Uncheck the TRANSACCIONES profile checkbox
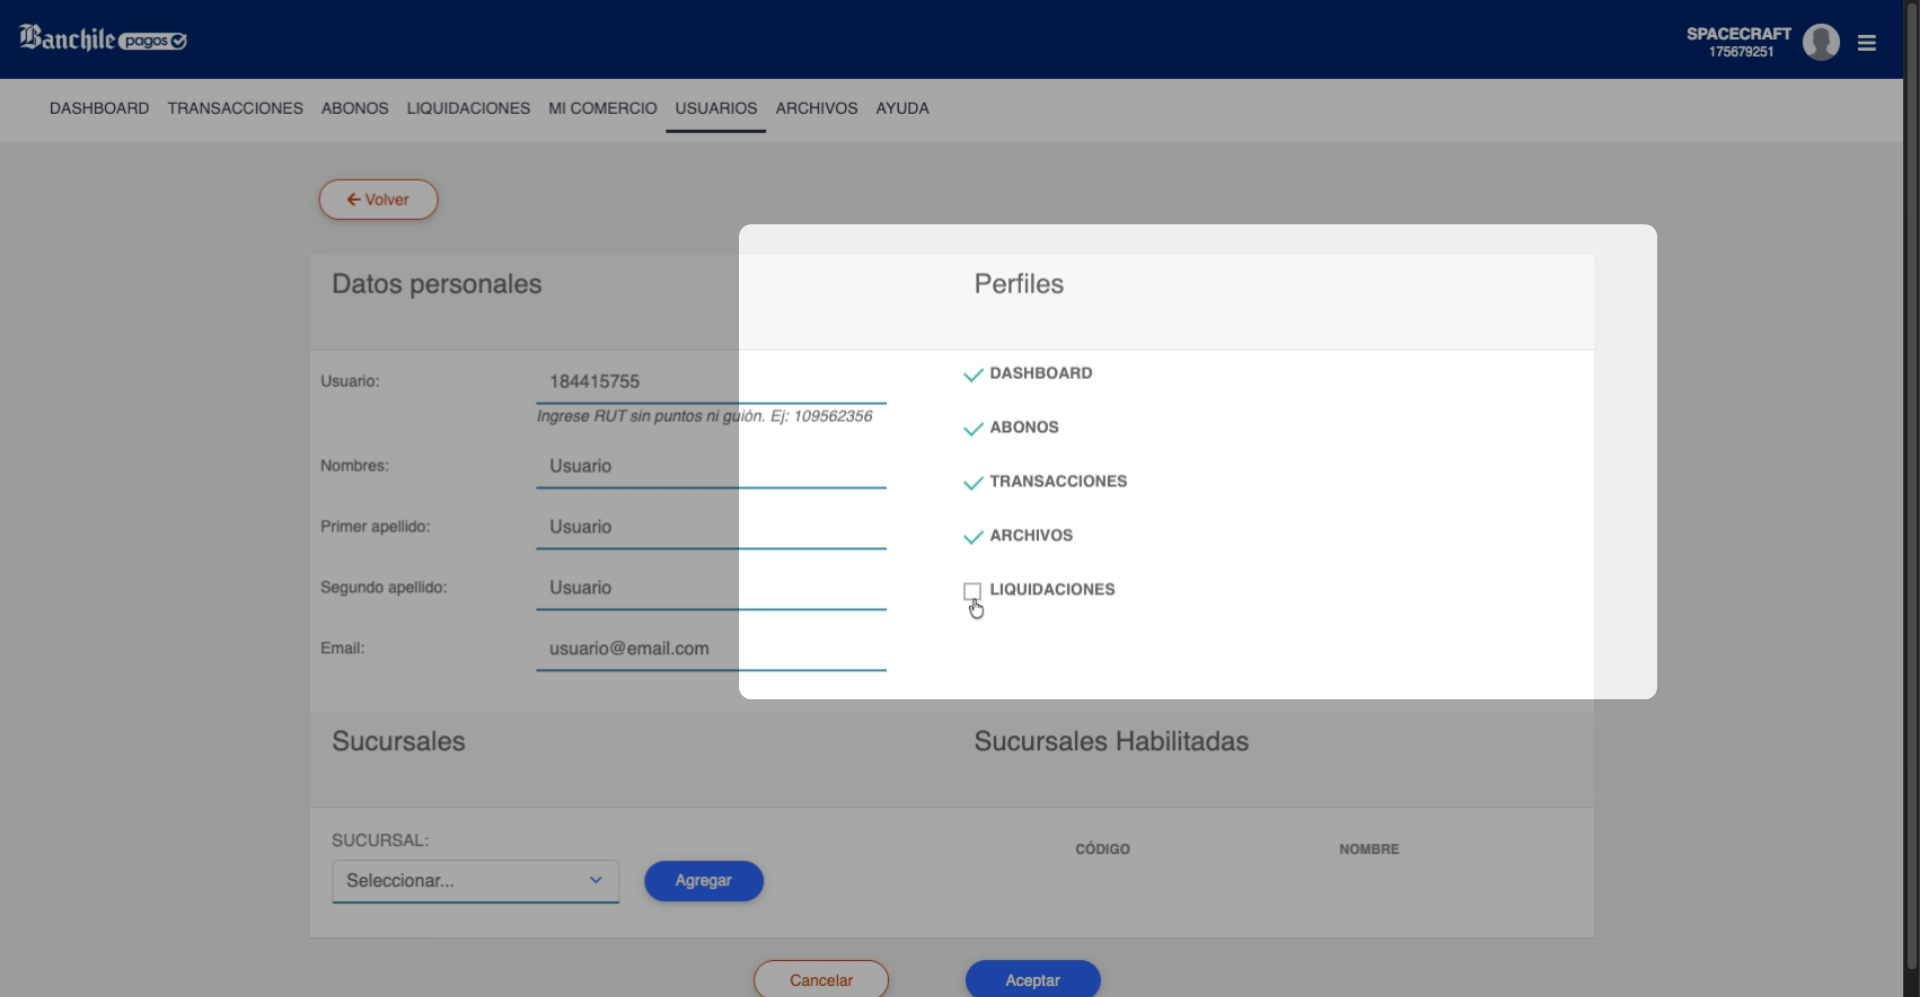Image resolution: width=1920 pixels, height=997 pixels. point(973,482)
